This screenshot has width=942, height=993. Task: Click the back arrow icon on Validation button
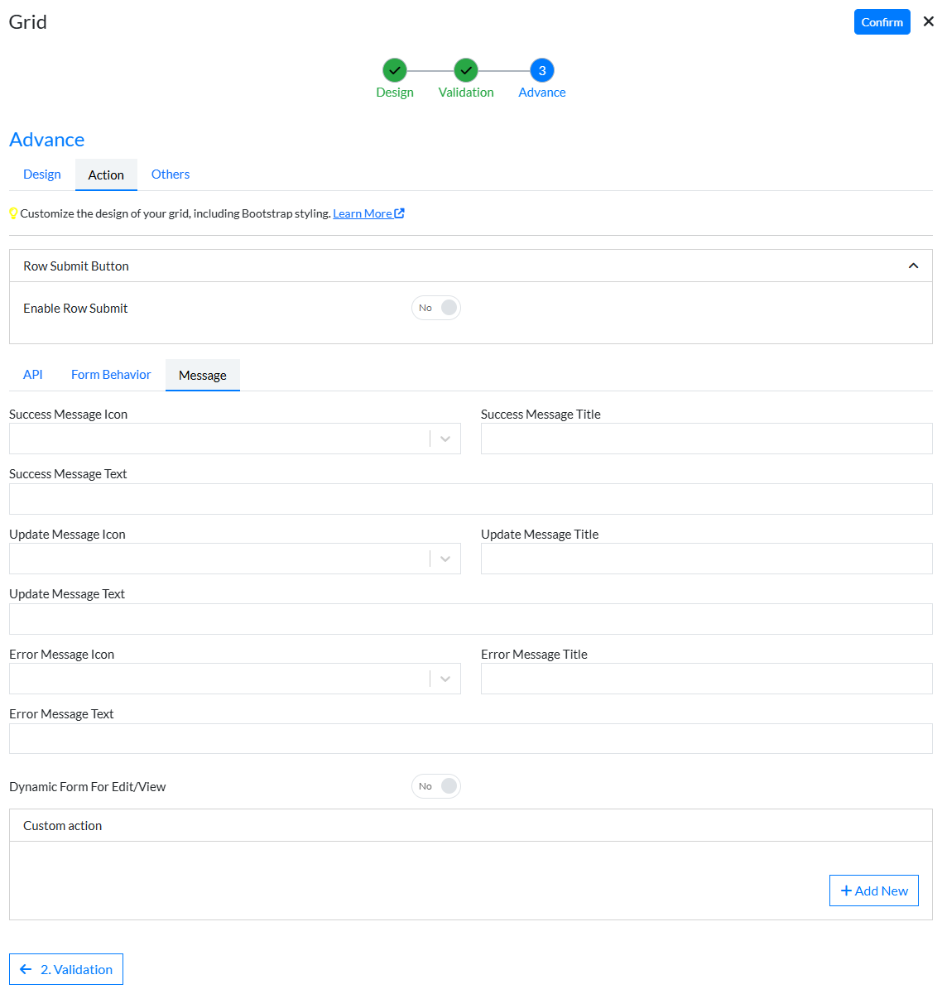(22, 968)
